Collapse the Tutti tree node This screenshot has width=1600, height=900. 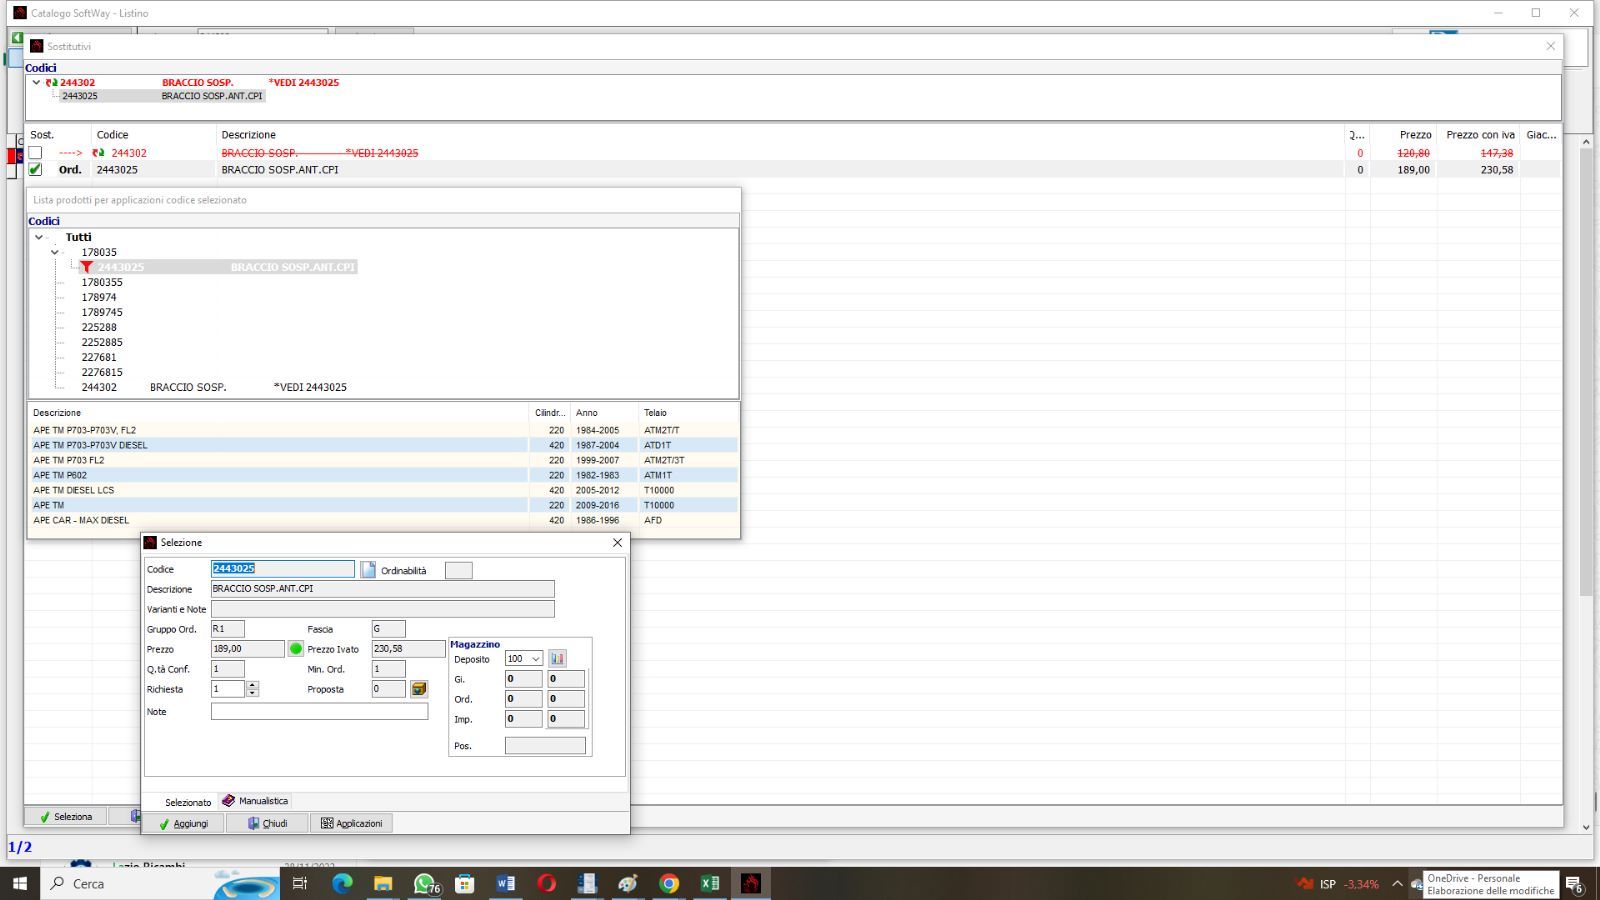39,237
